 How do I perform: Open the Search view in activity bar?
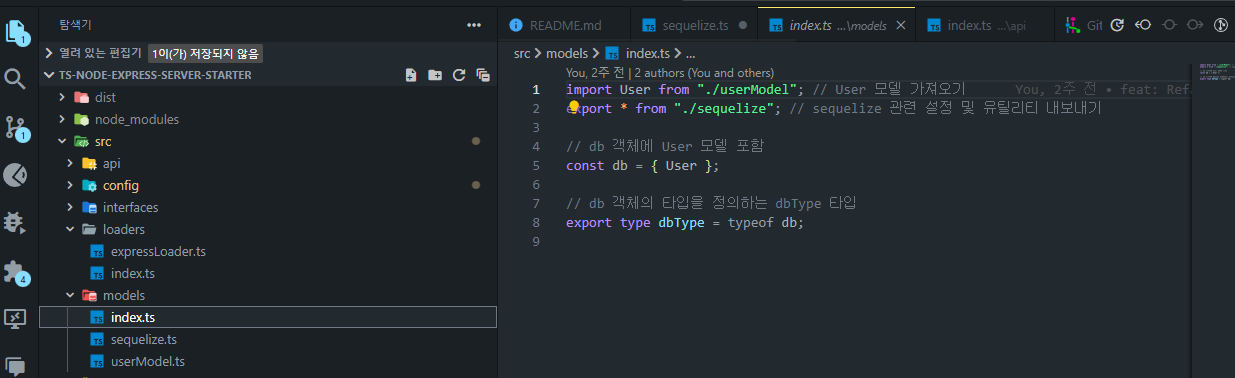click(x=15, y=79)
